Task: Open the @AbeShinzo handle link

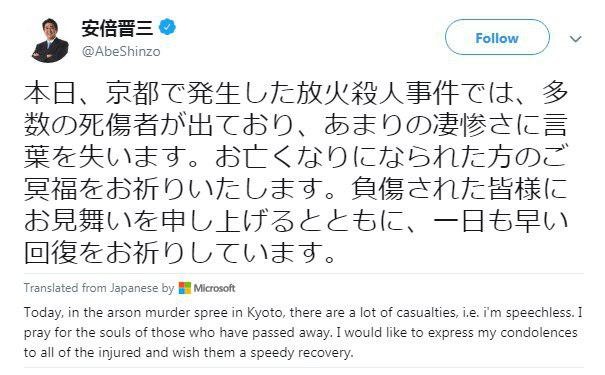Action: [x=121, y=52]
